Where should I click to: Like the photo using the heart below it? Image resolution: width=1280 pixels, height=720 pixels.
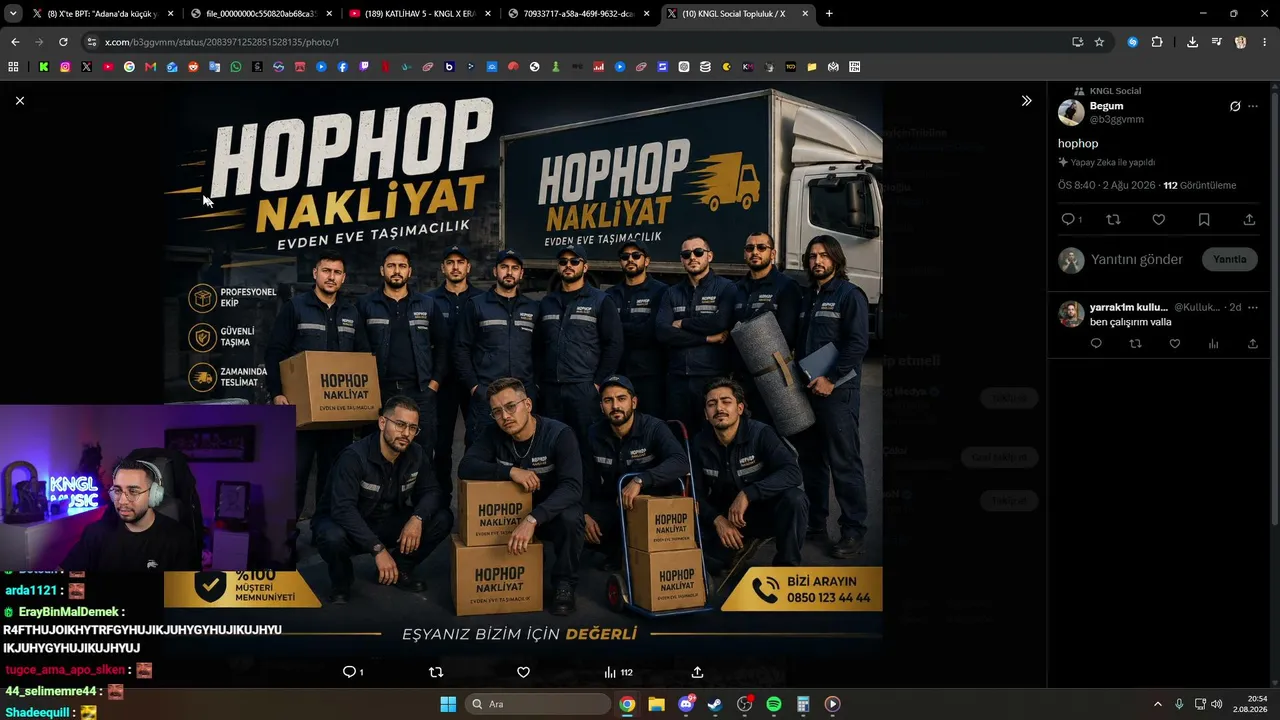pos(523,672)
